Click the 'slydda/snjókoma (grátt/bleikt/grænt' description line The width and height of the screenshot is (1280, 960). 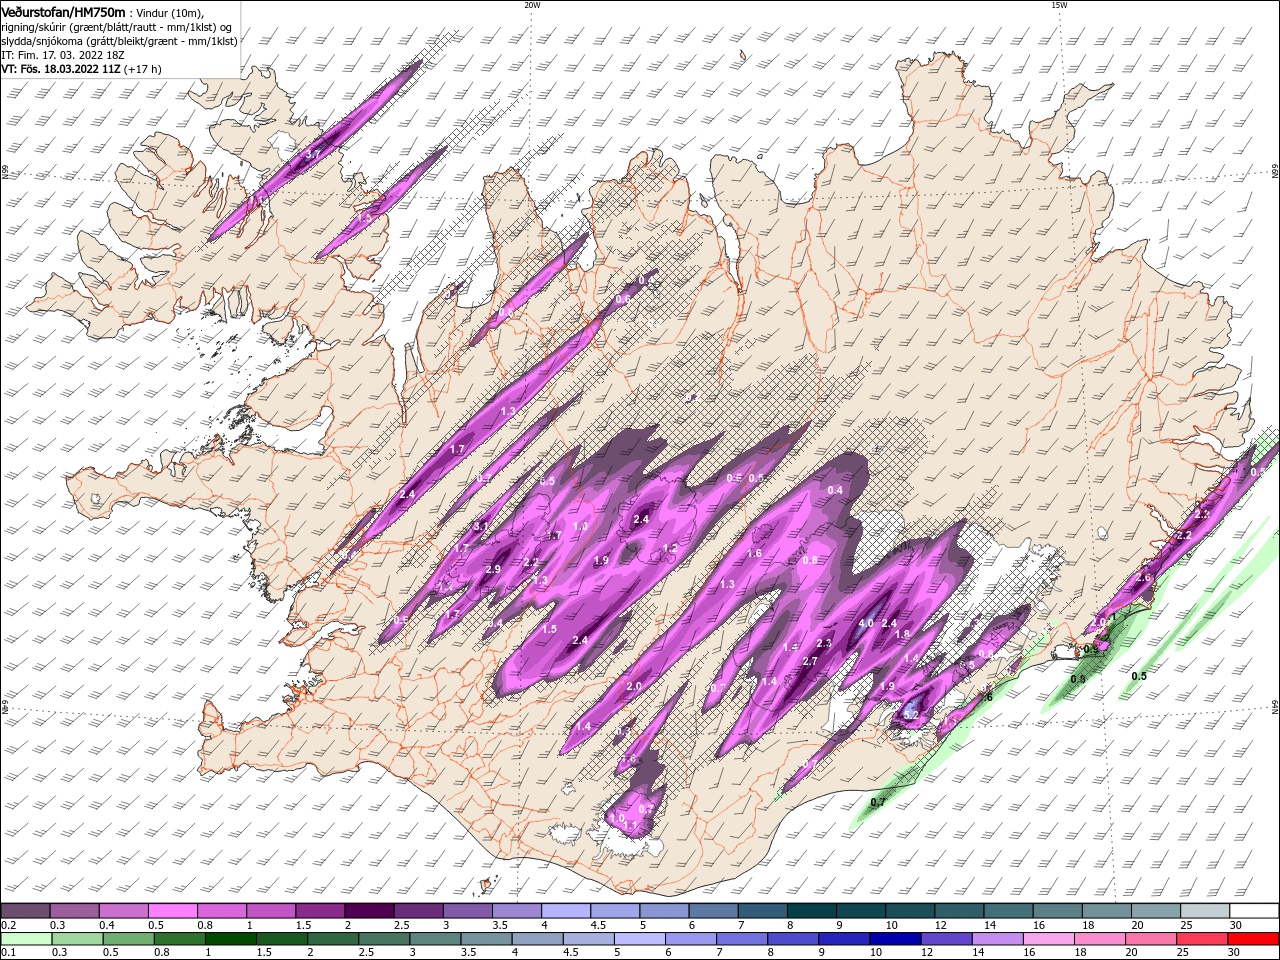pos(119,41)
